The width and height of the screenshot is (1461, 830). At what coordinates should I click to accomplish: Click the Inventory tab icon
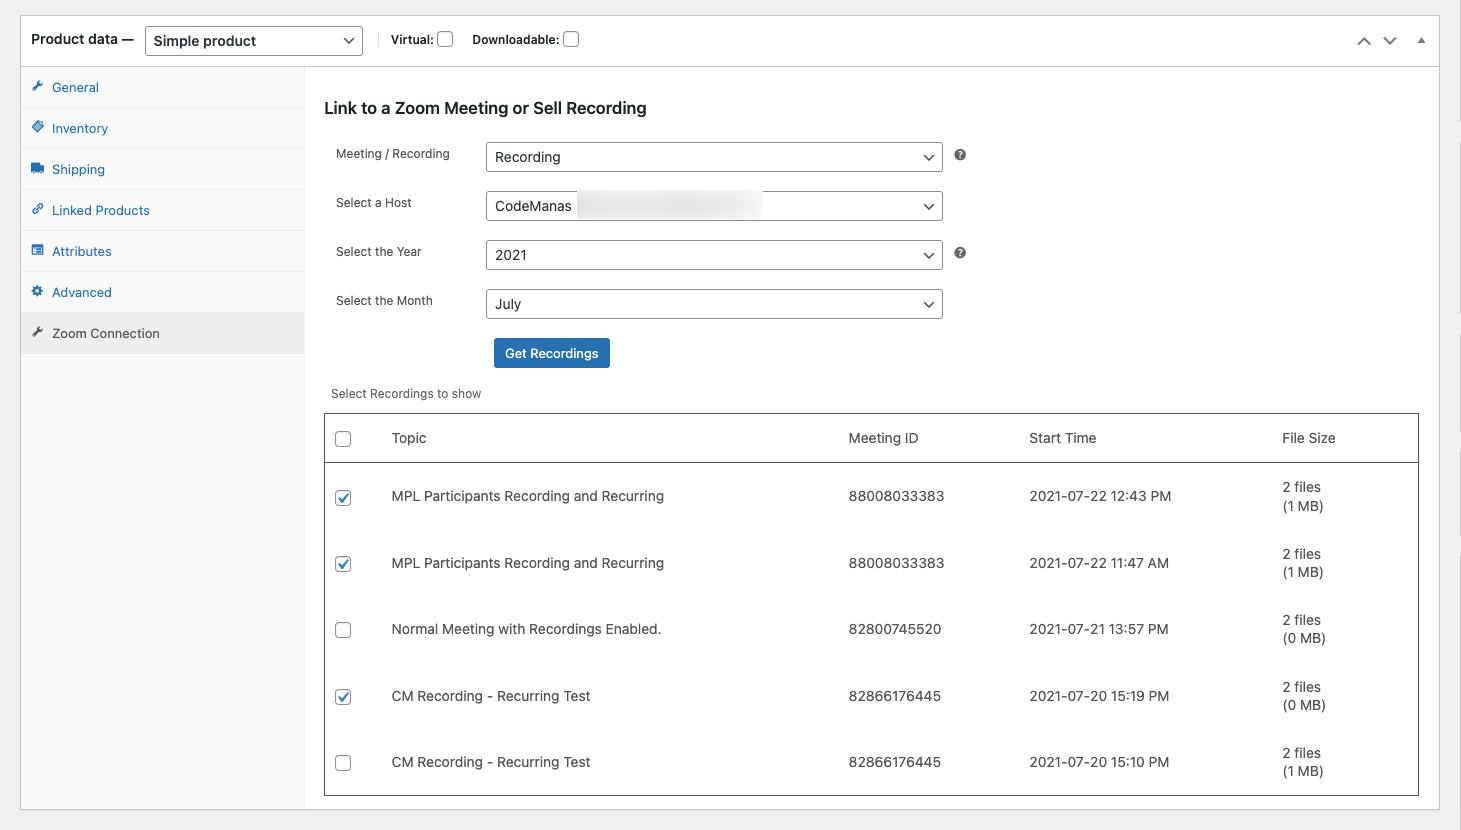pyautogui.click(x=38, y=127)
